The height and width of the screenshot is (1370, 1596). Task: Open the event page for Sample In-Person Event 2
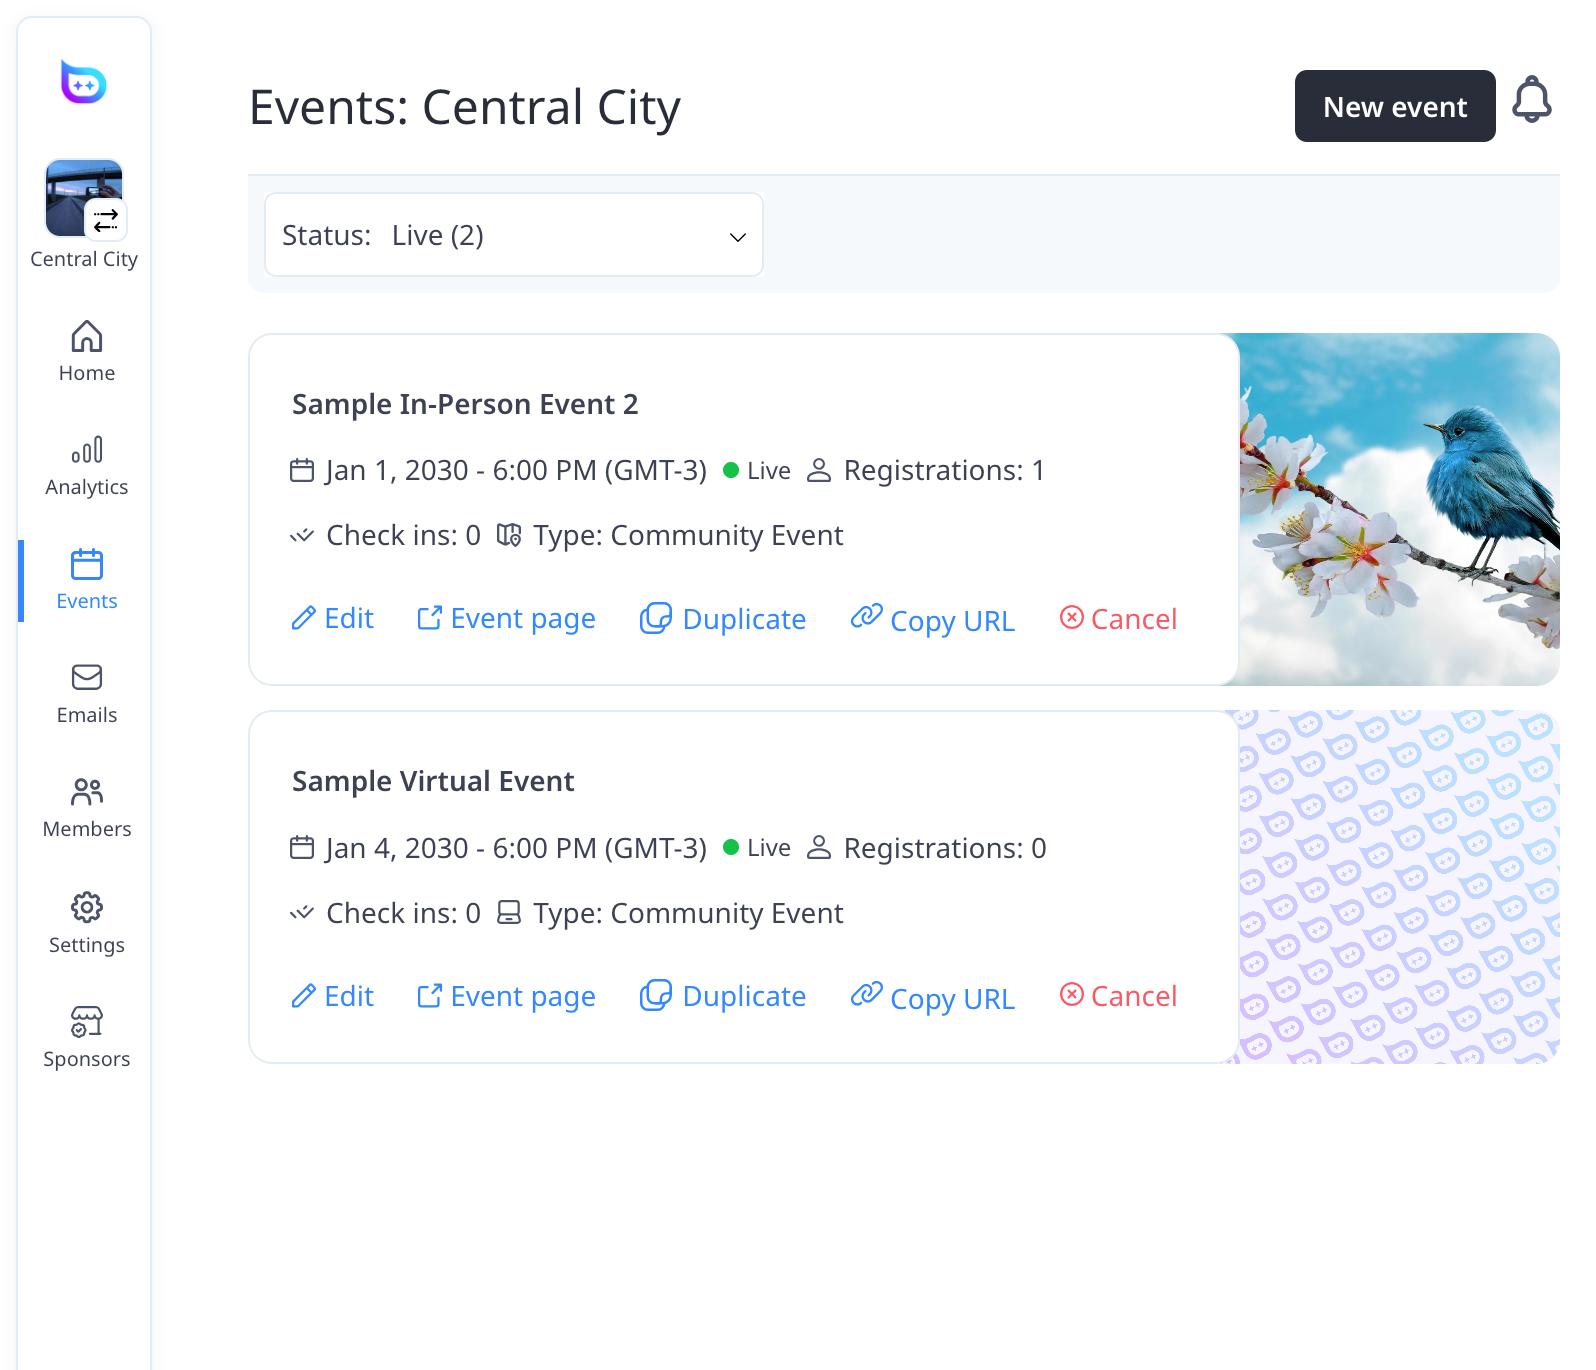(506, 619)
